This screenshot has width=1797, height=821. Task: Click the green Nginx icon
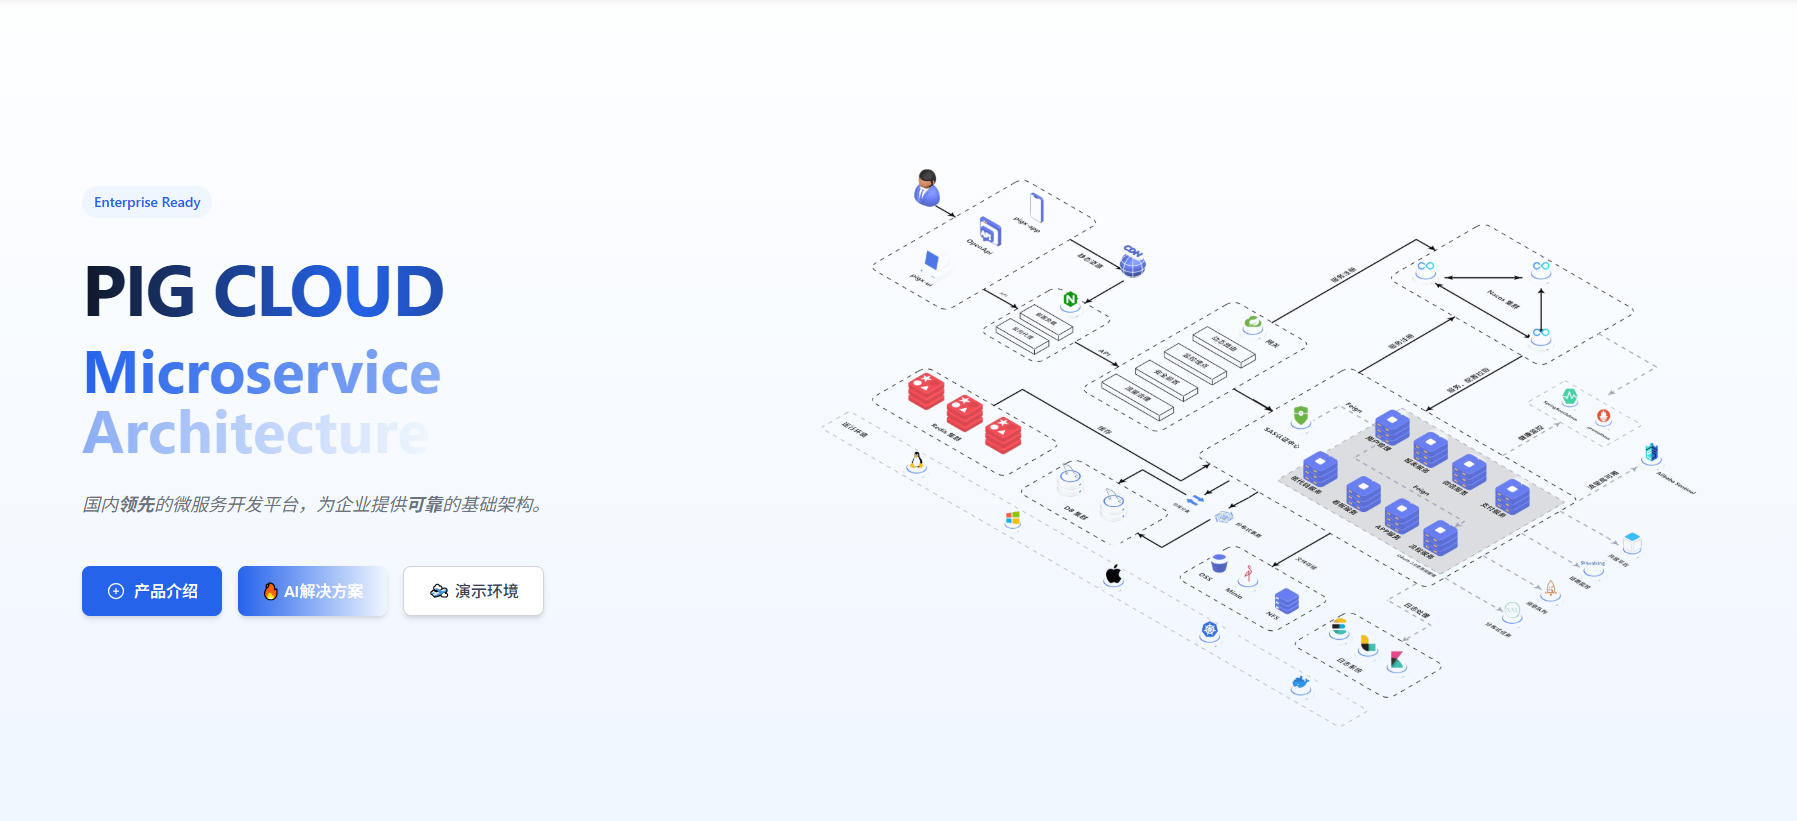[1070, 299]
